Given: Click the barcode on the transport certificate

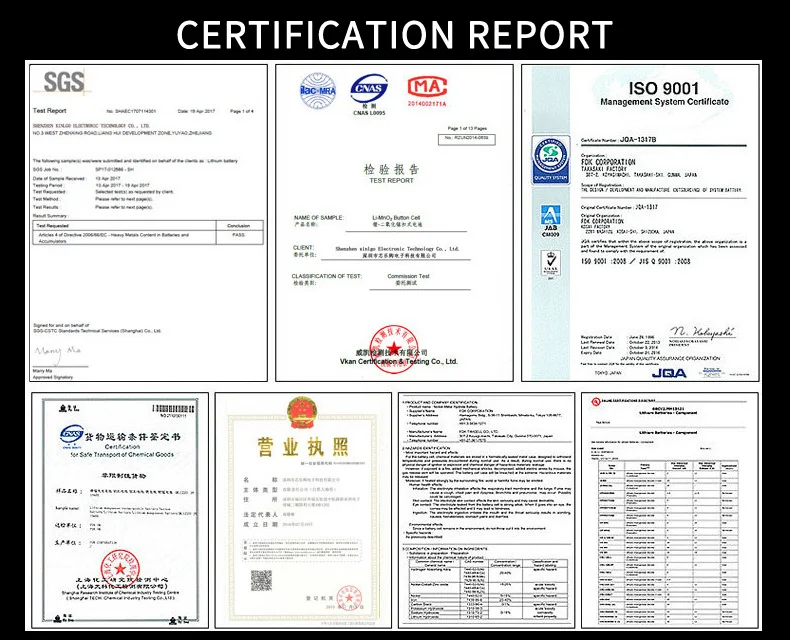Looking at the screenshot, I should 173,409.
